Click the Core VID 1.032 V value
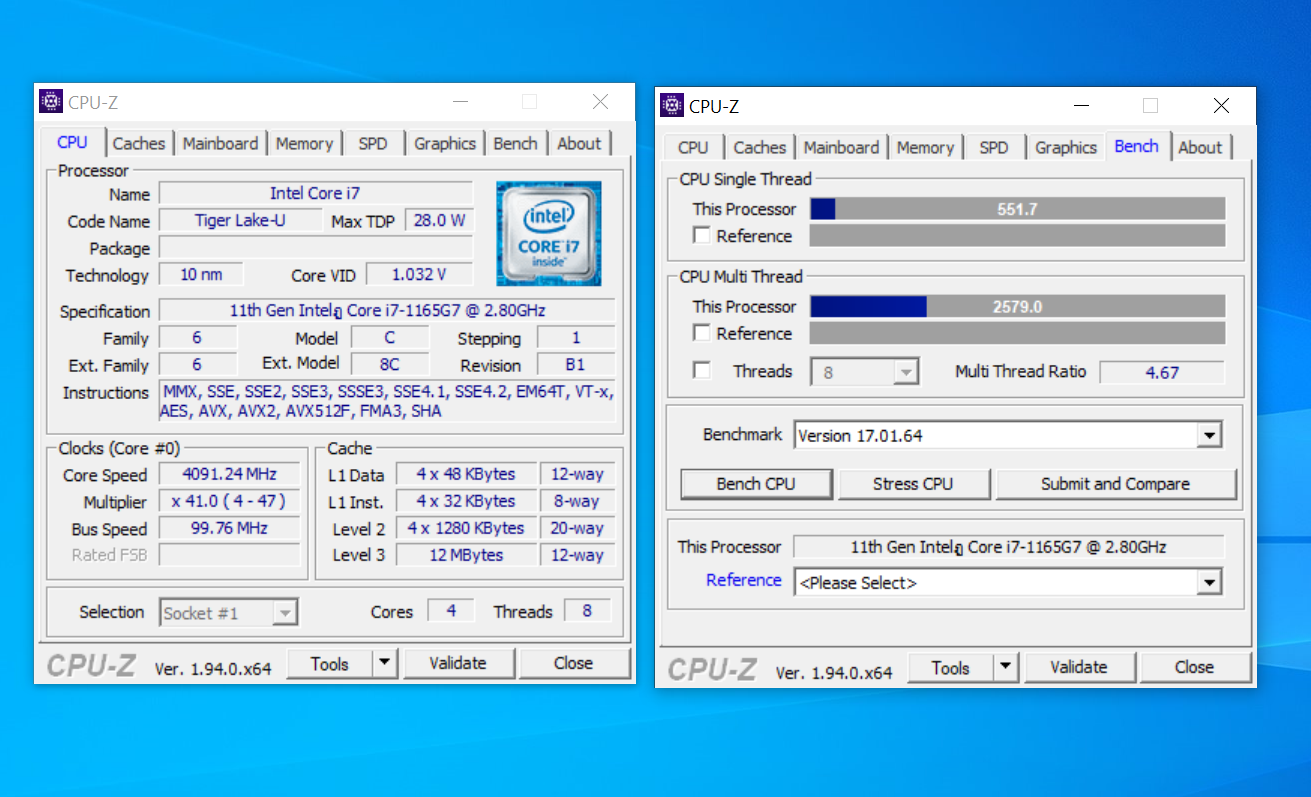Image resolution: width=1311 pixels, height=797 pixels. (419, 274)
